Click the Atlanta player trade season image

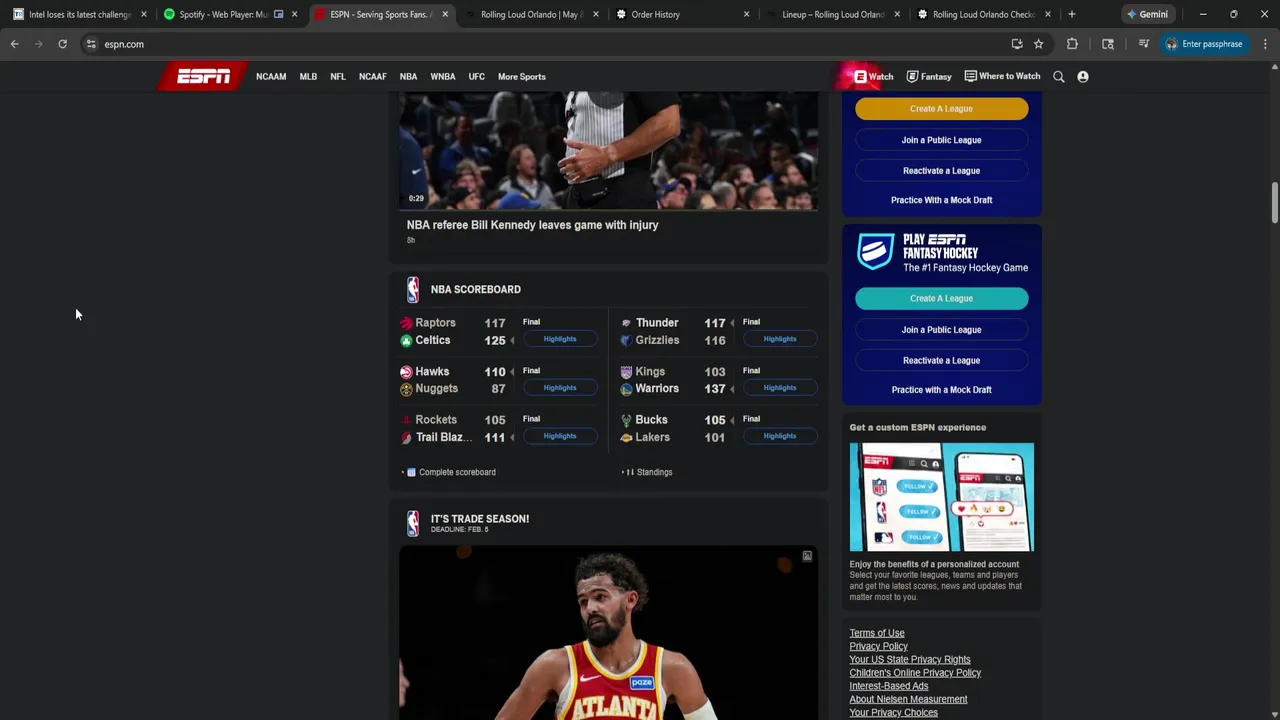(608, 633)
